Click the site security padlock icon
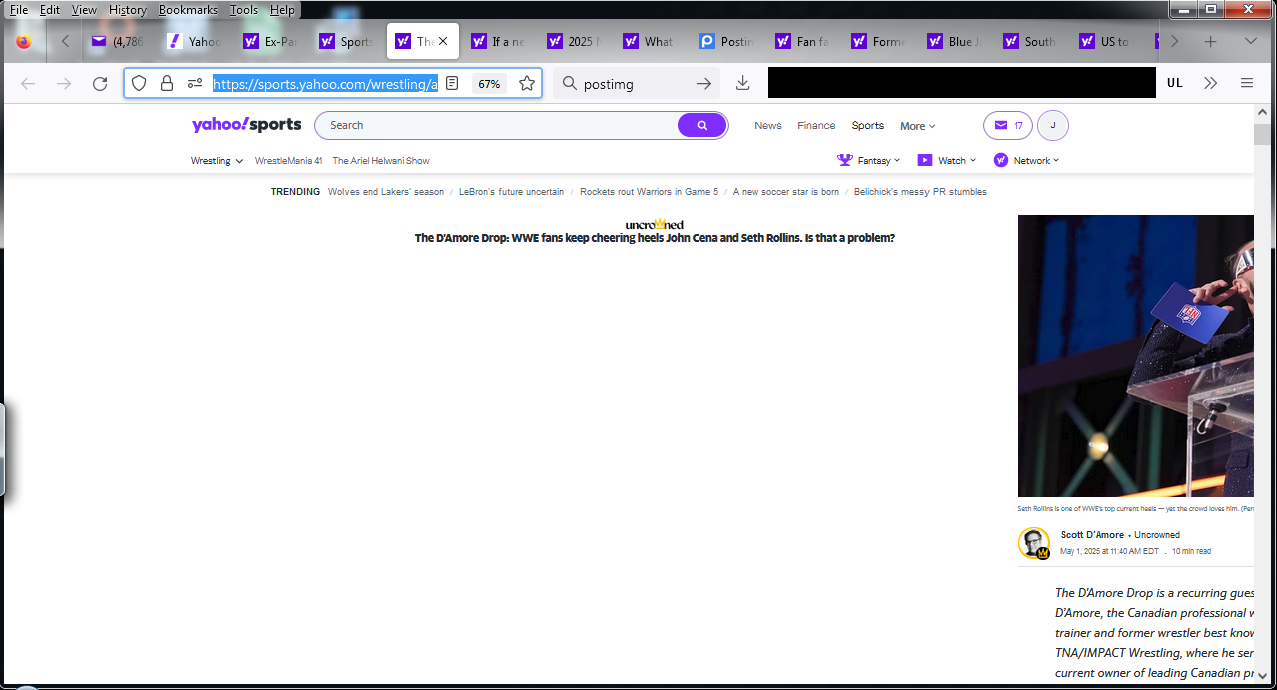 pyautogui.click(x=167, y=84)
